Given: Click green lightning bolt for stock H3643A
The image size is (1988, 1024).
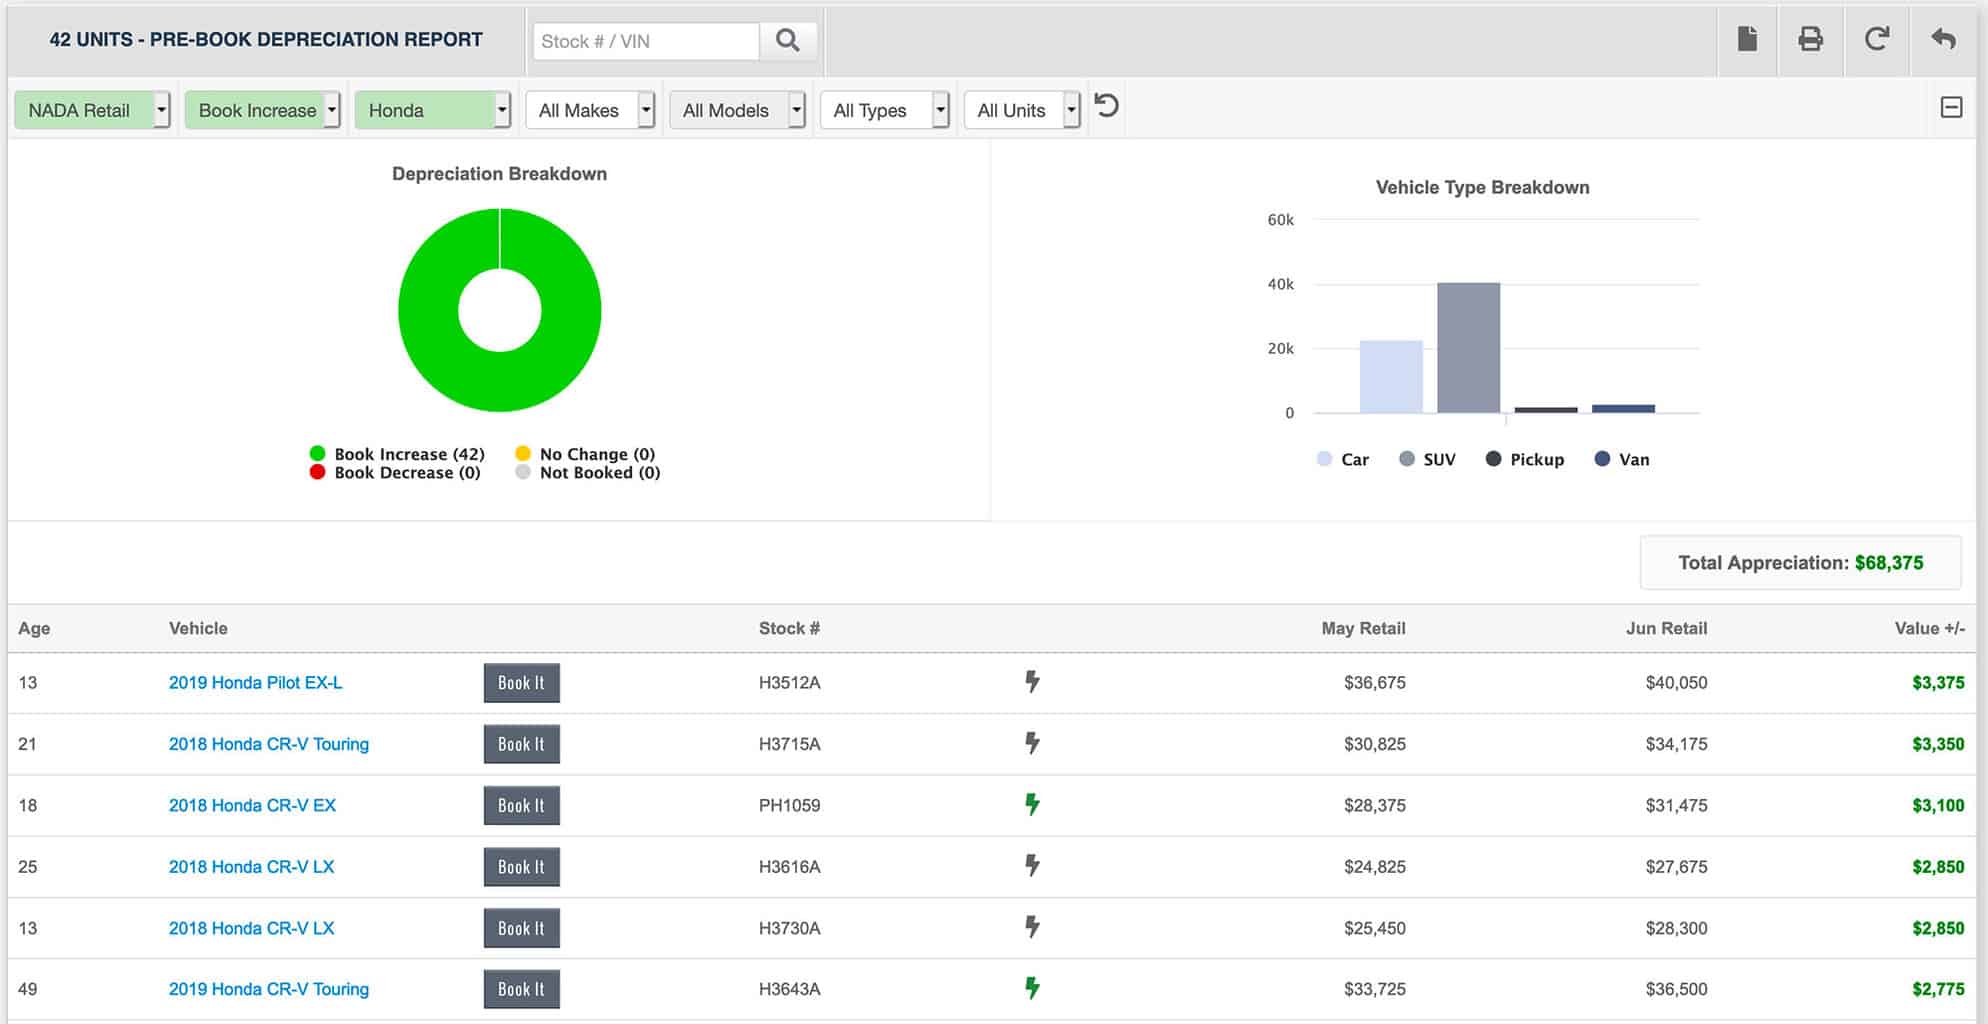Looking at the screenshot, I should point(1032,988).
